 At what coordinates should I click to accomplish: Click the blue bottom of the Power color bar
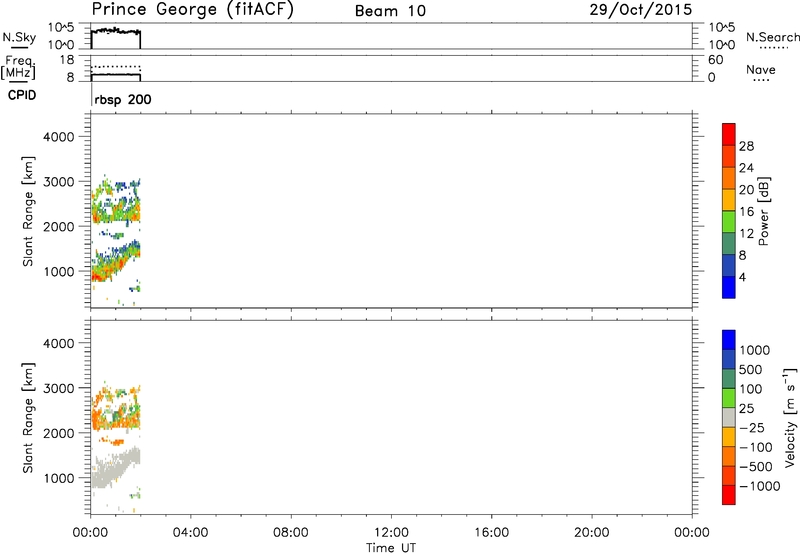click(x=729, y=287)
